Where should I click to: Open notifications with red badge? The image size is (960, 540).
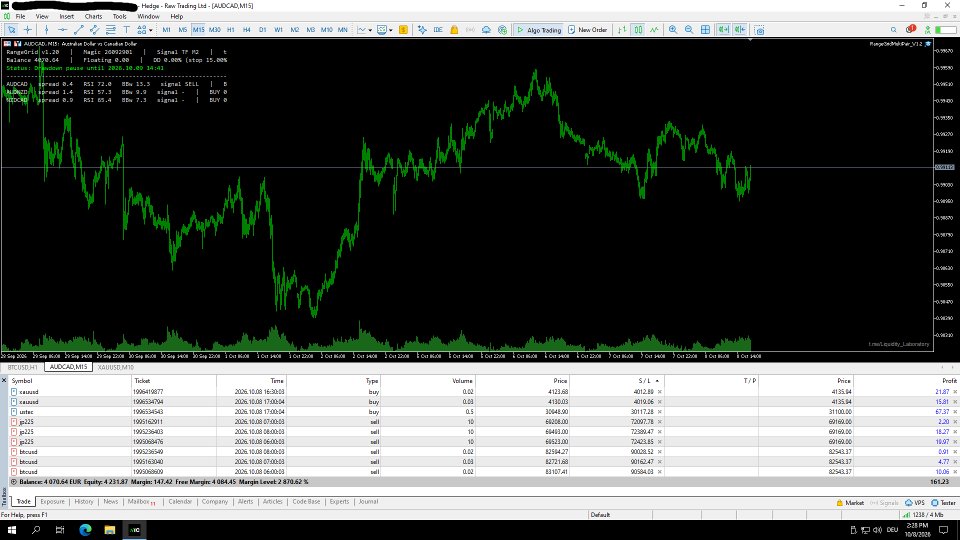(910, 29)
